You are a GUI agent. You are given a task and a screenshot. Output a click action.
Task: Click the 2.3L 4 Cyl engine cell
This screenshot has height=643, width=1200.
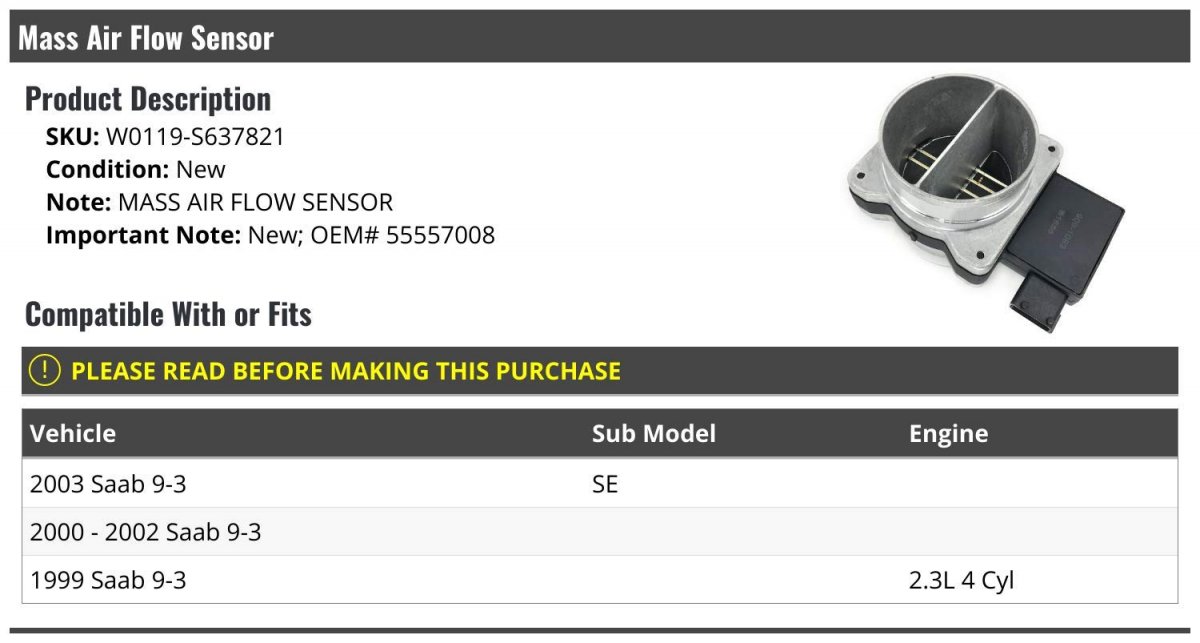[961, 580]
